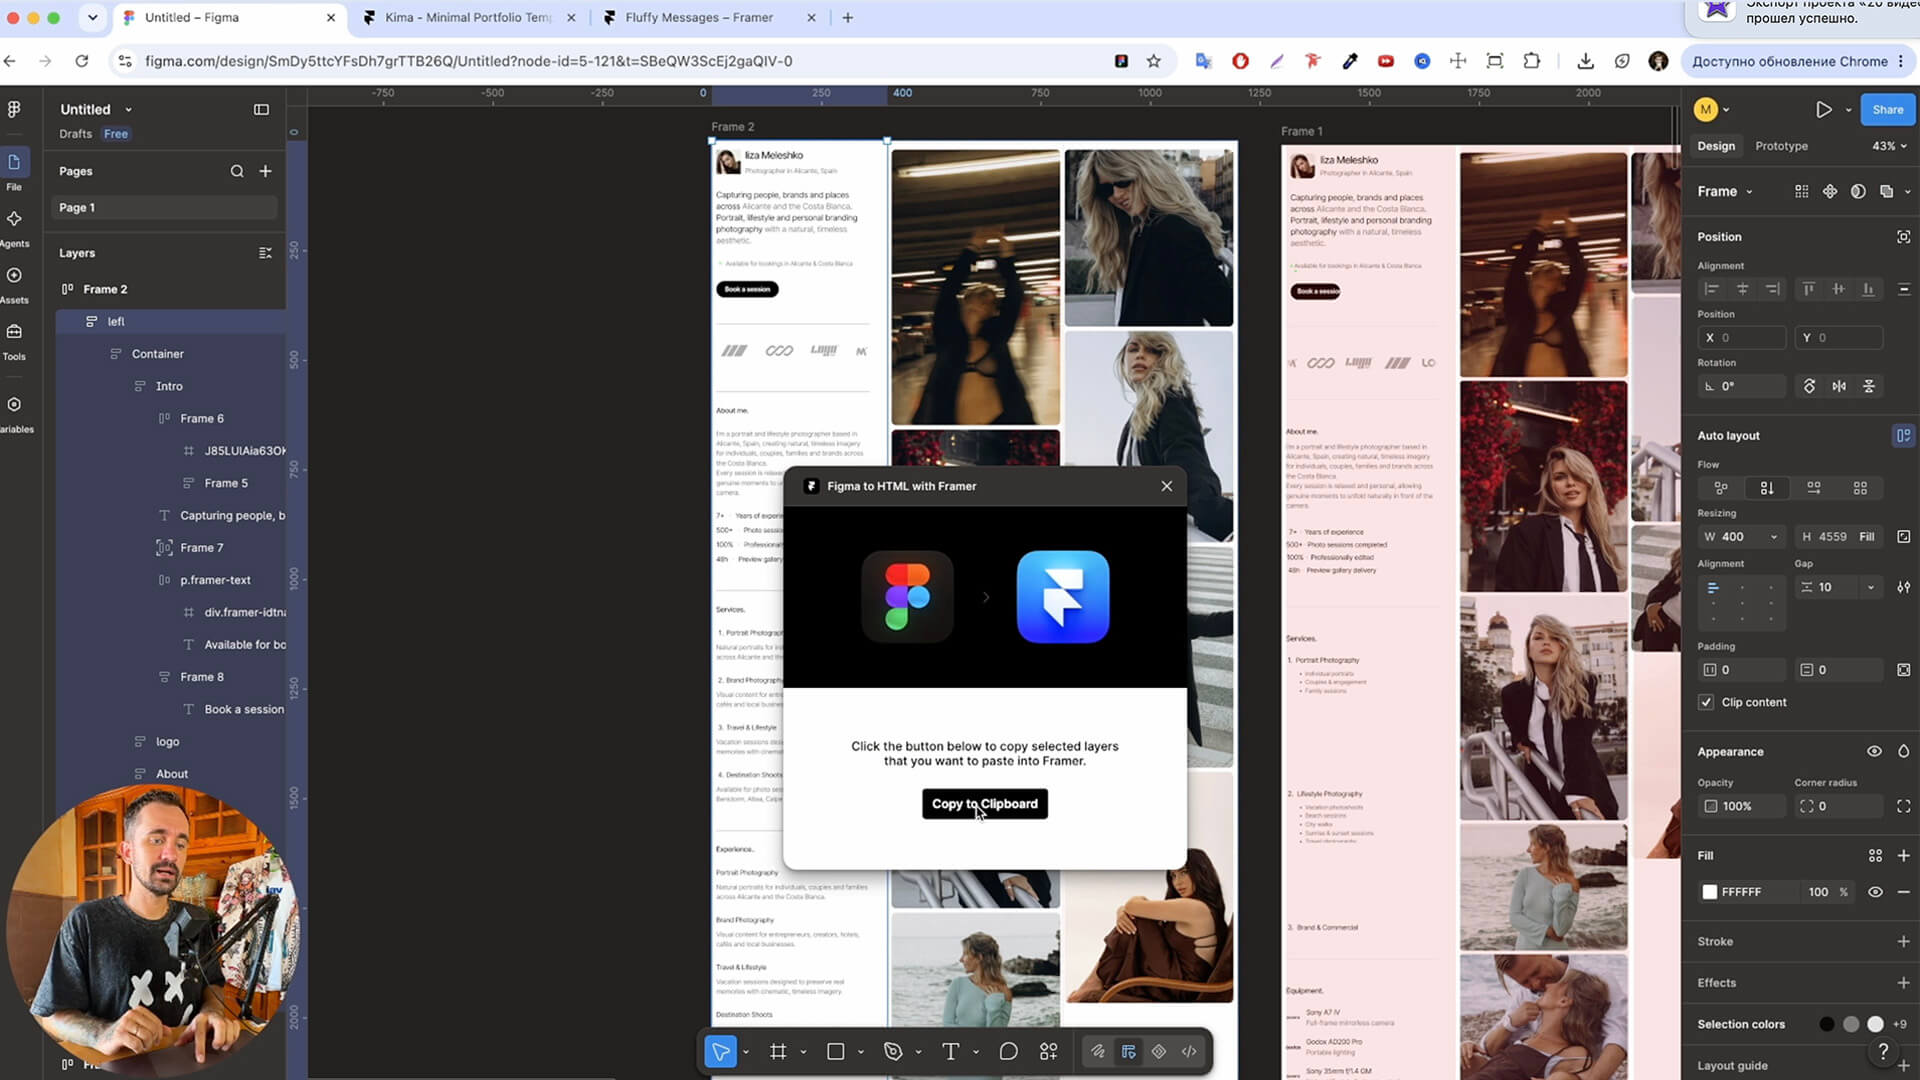The image size is (1920, 1080).
Task: Select the Rectangle shape tool
Action: click(x=836, y=1051)
